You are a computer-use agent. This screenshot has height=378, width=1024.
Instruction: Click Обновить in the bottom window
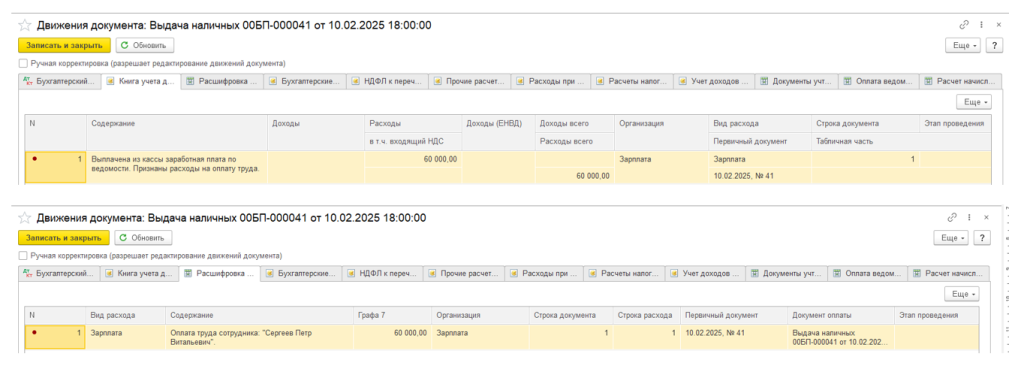pyautogui.click(x=144, y=238)
